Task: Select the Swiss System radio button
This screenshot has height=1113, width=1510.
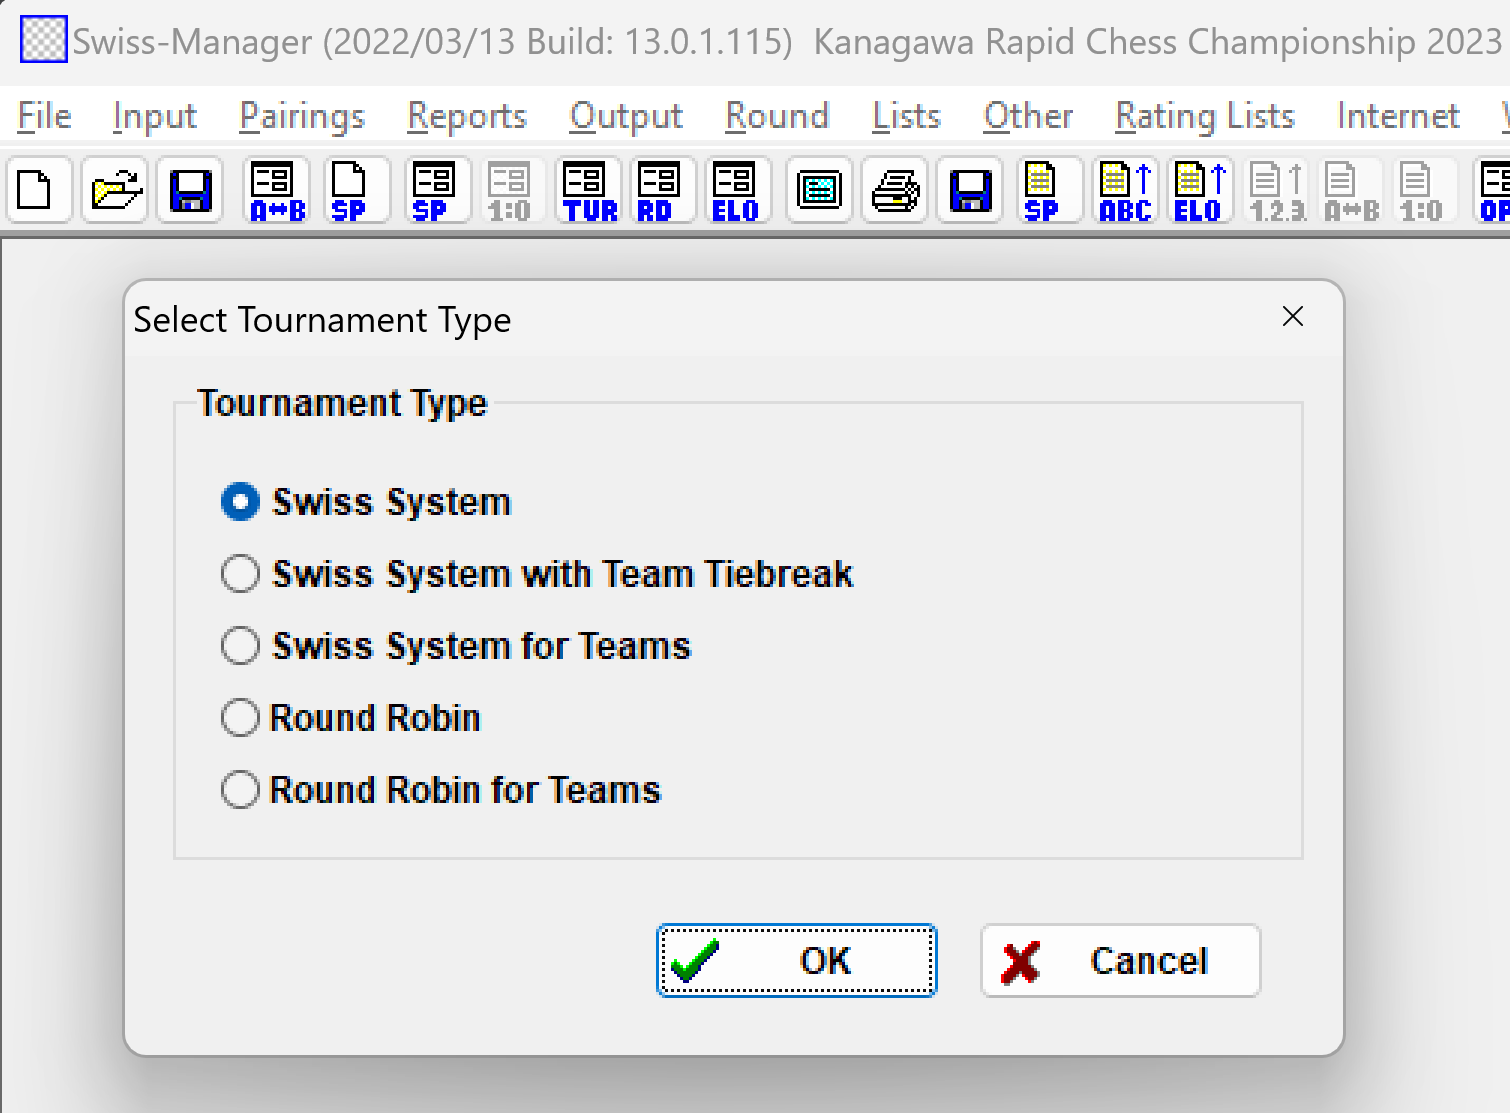Action: pos(240,502)
